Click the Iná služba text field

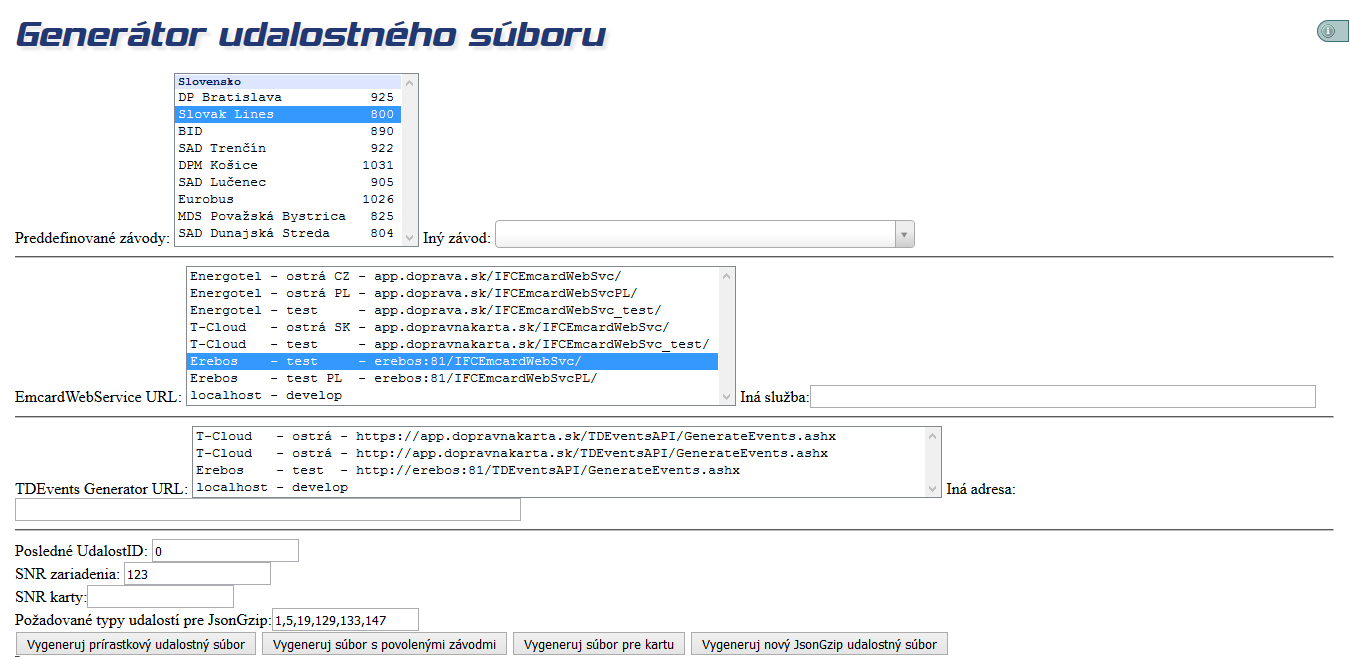pos(1062,397)
